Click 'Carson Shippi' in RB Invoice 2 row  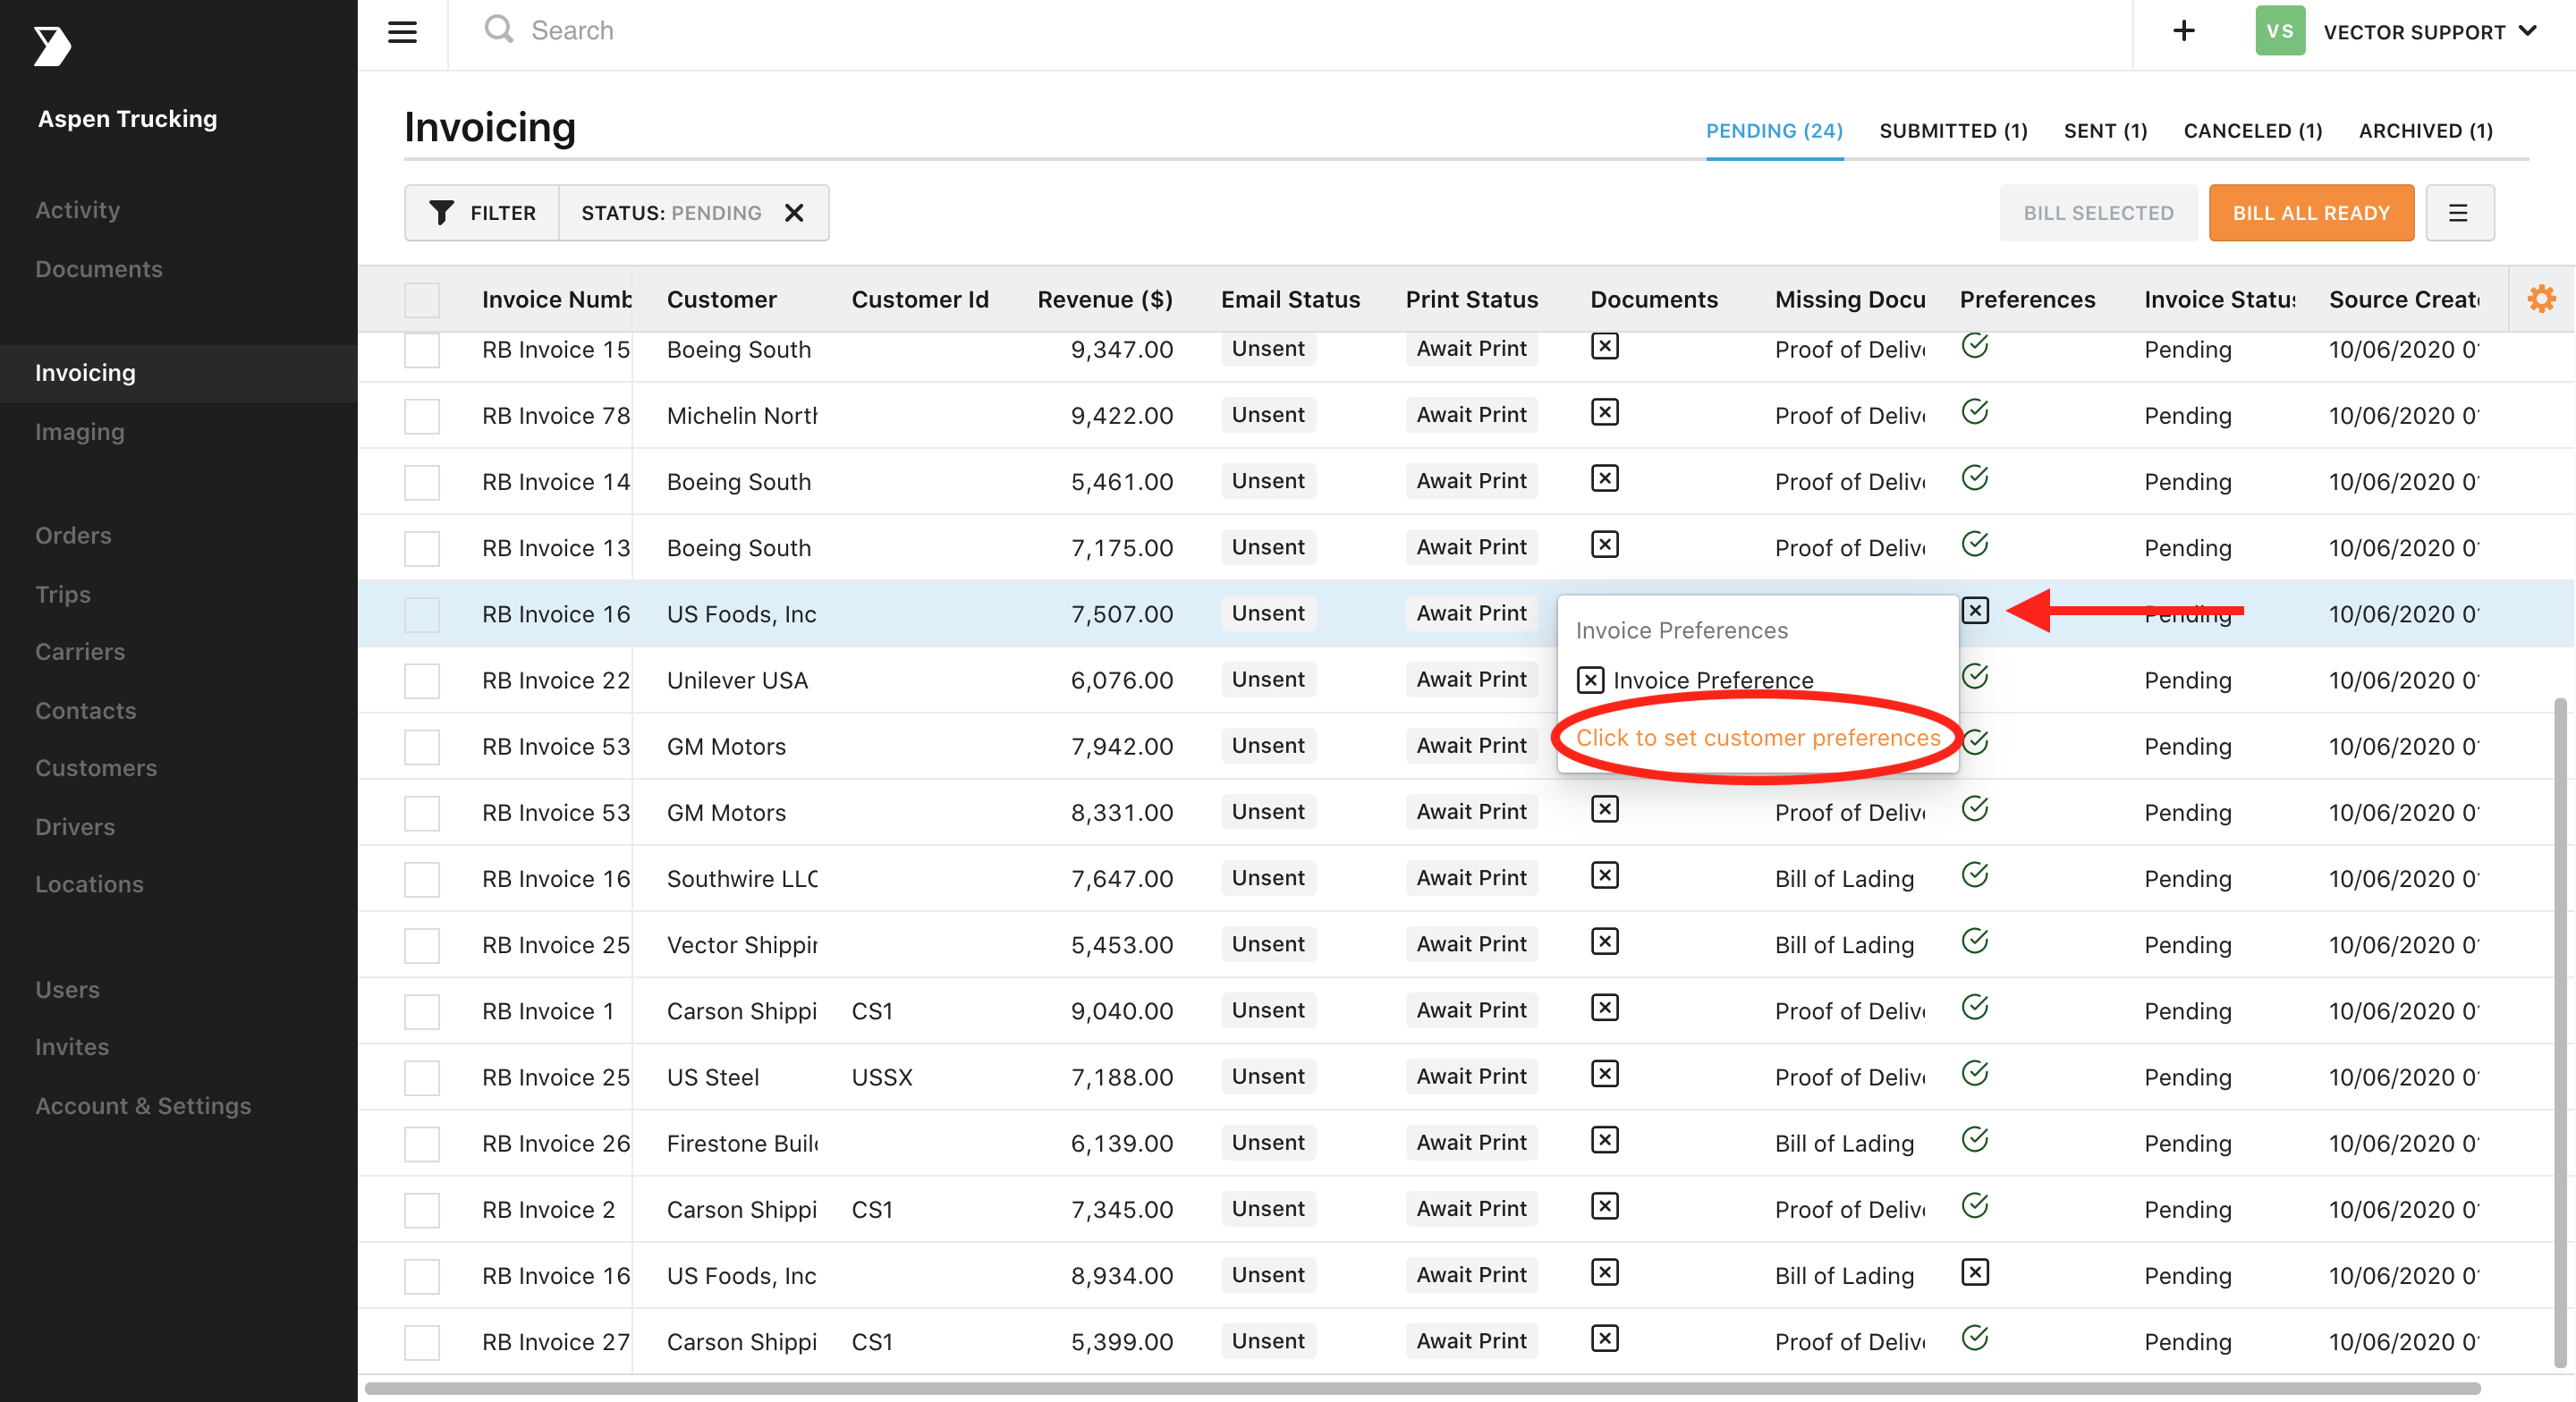click(x=742, y=1210)
